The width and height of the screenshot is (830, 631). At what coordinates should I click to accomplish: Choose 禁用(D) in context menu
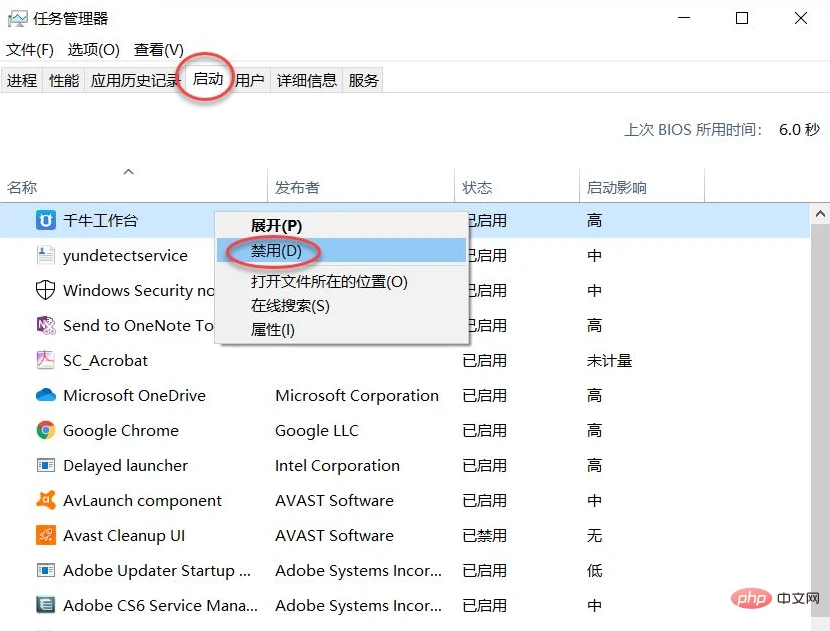(341, 250)
